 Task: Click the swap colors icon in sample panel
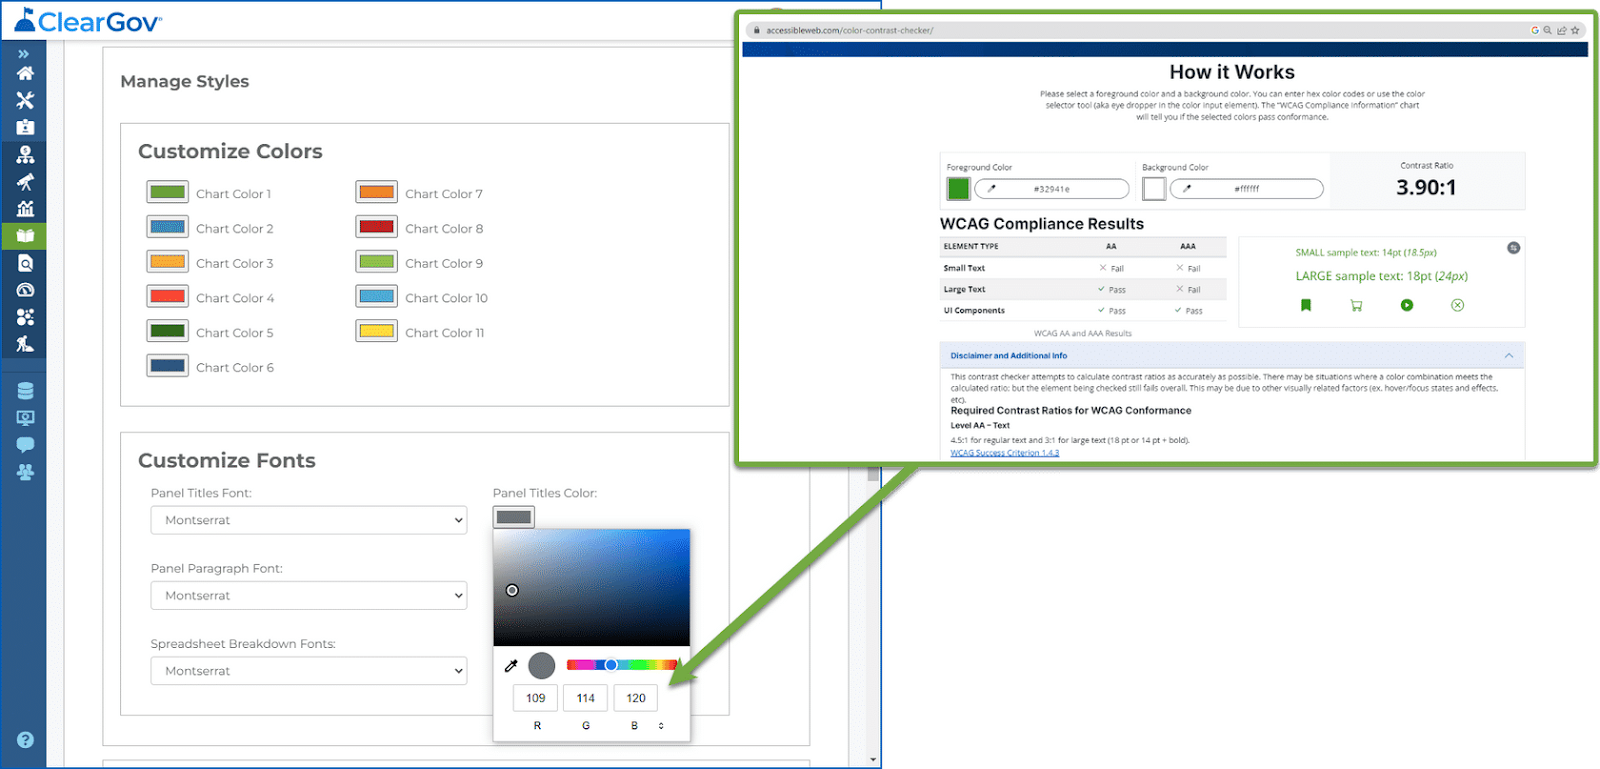pos(1513,248)
